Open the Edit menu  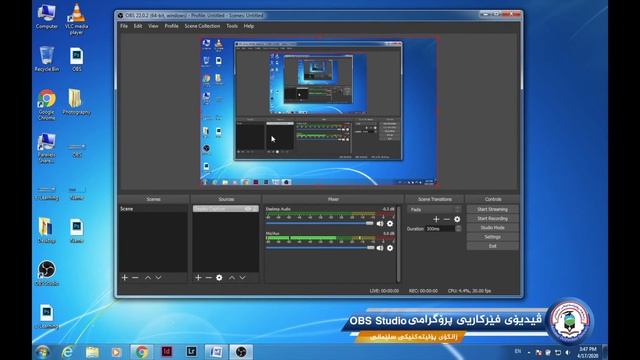138,26
